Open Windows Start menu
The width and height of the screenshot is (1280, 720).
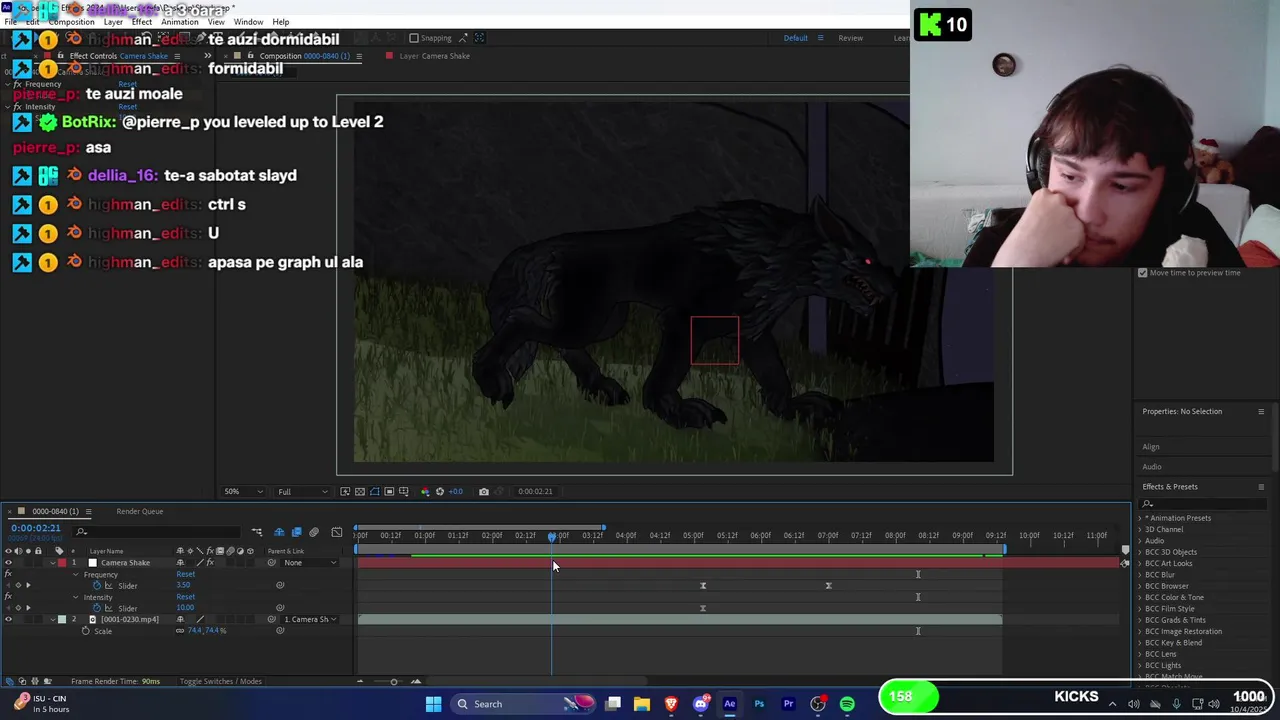[x=433, y=704]
